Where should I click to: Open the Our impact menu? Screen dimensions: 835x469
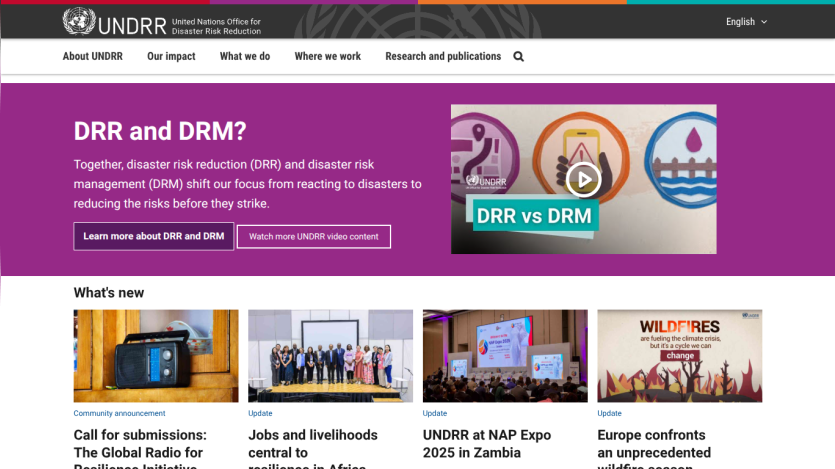(x=171, y=56)
